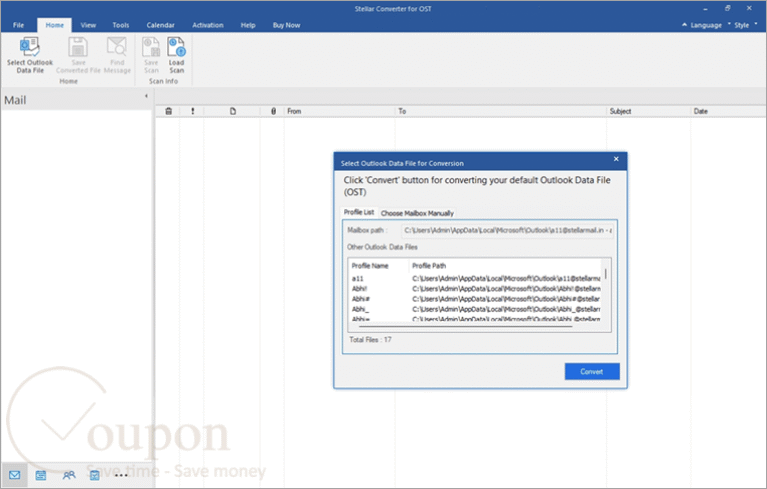Sort by item type page icon column
This screenshot has width=767, height=489.
(233, 111)
